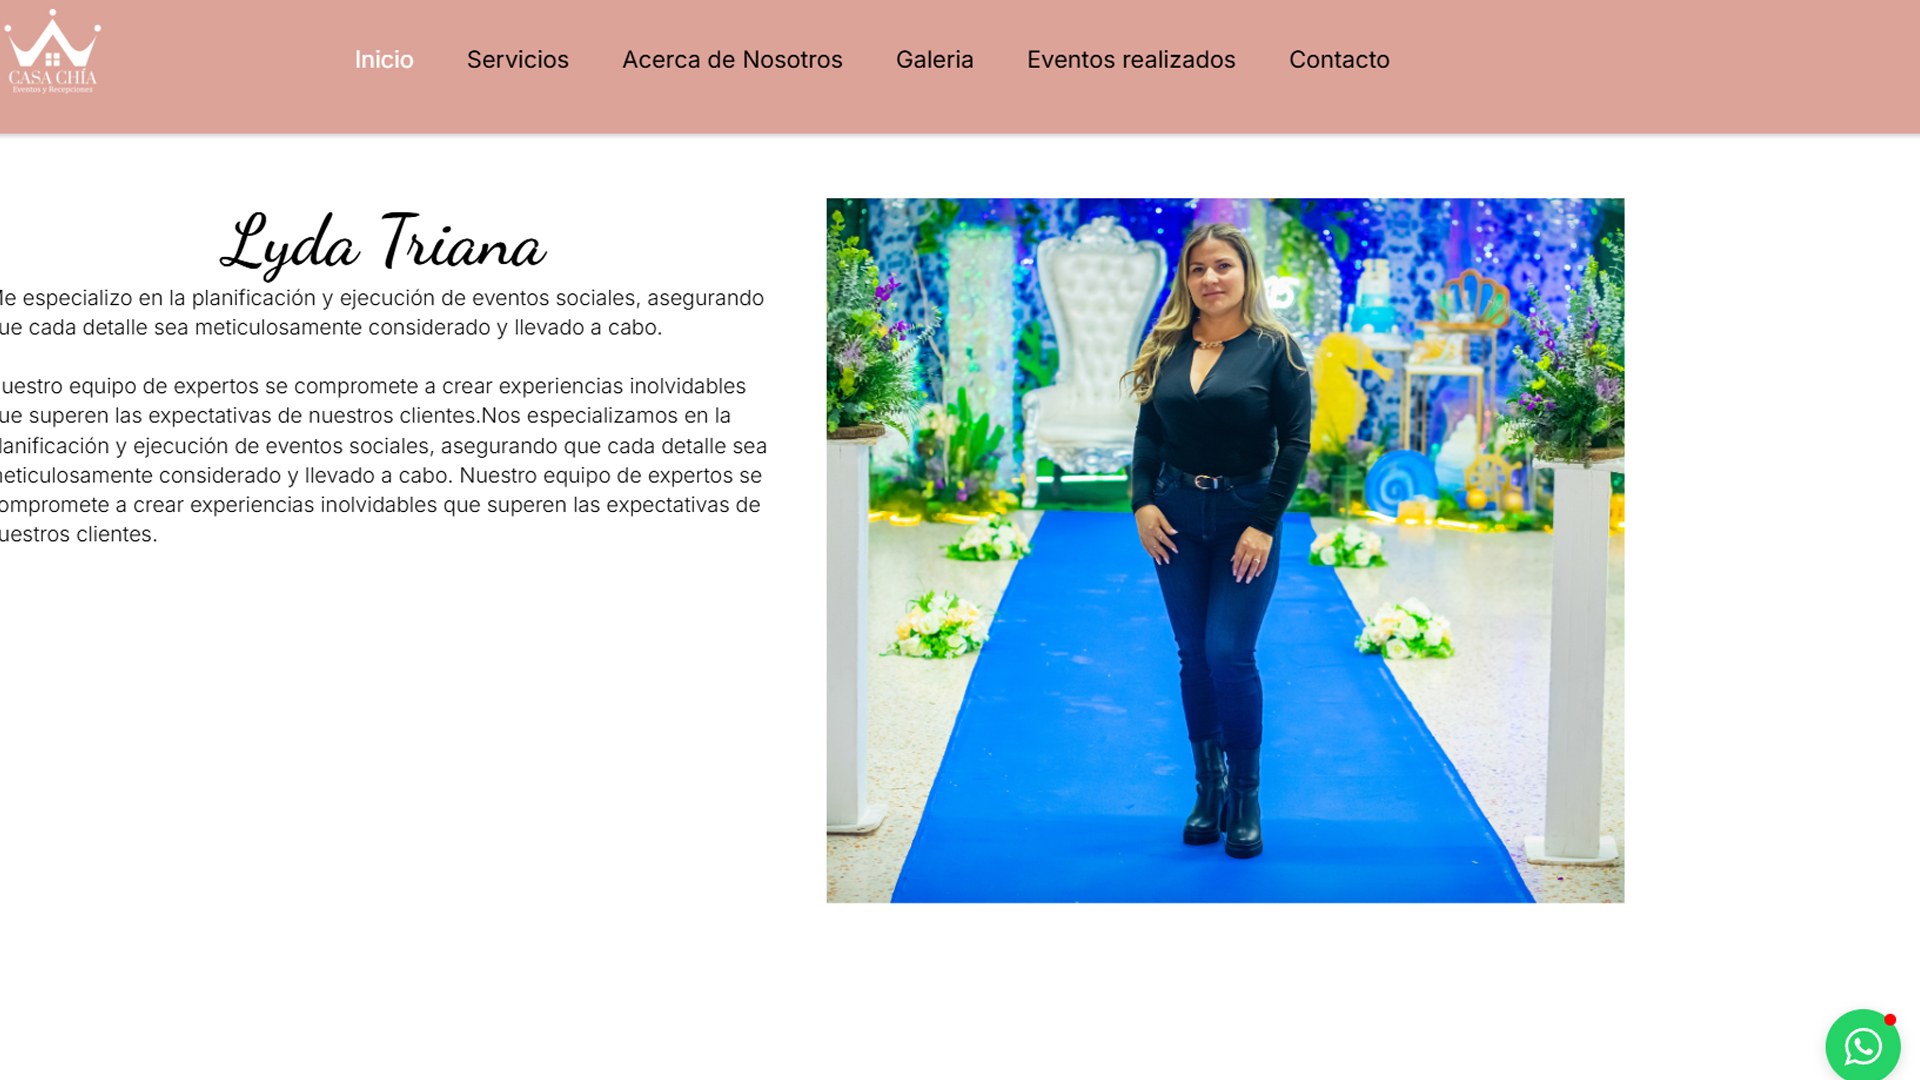This screenshot has height=1080, width=1920.
Task: Go to the Inicio menu item
Action: coord(384,60)
